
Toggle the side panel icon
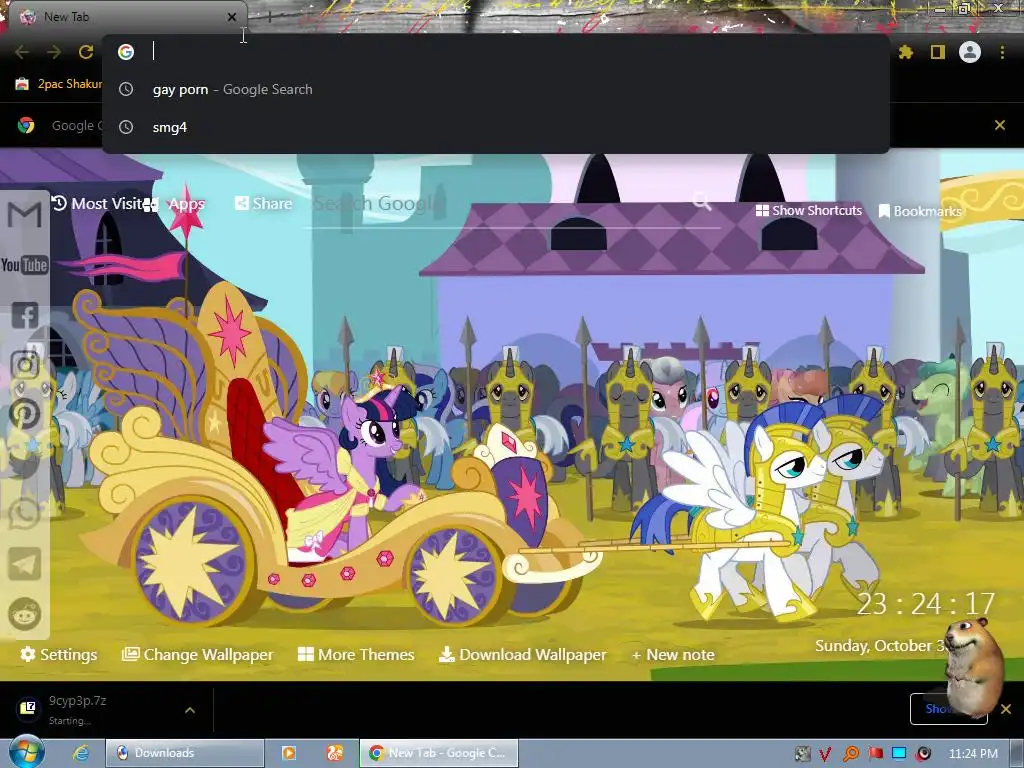pos(938,52)
